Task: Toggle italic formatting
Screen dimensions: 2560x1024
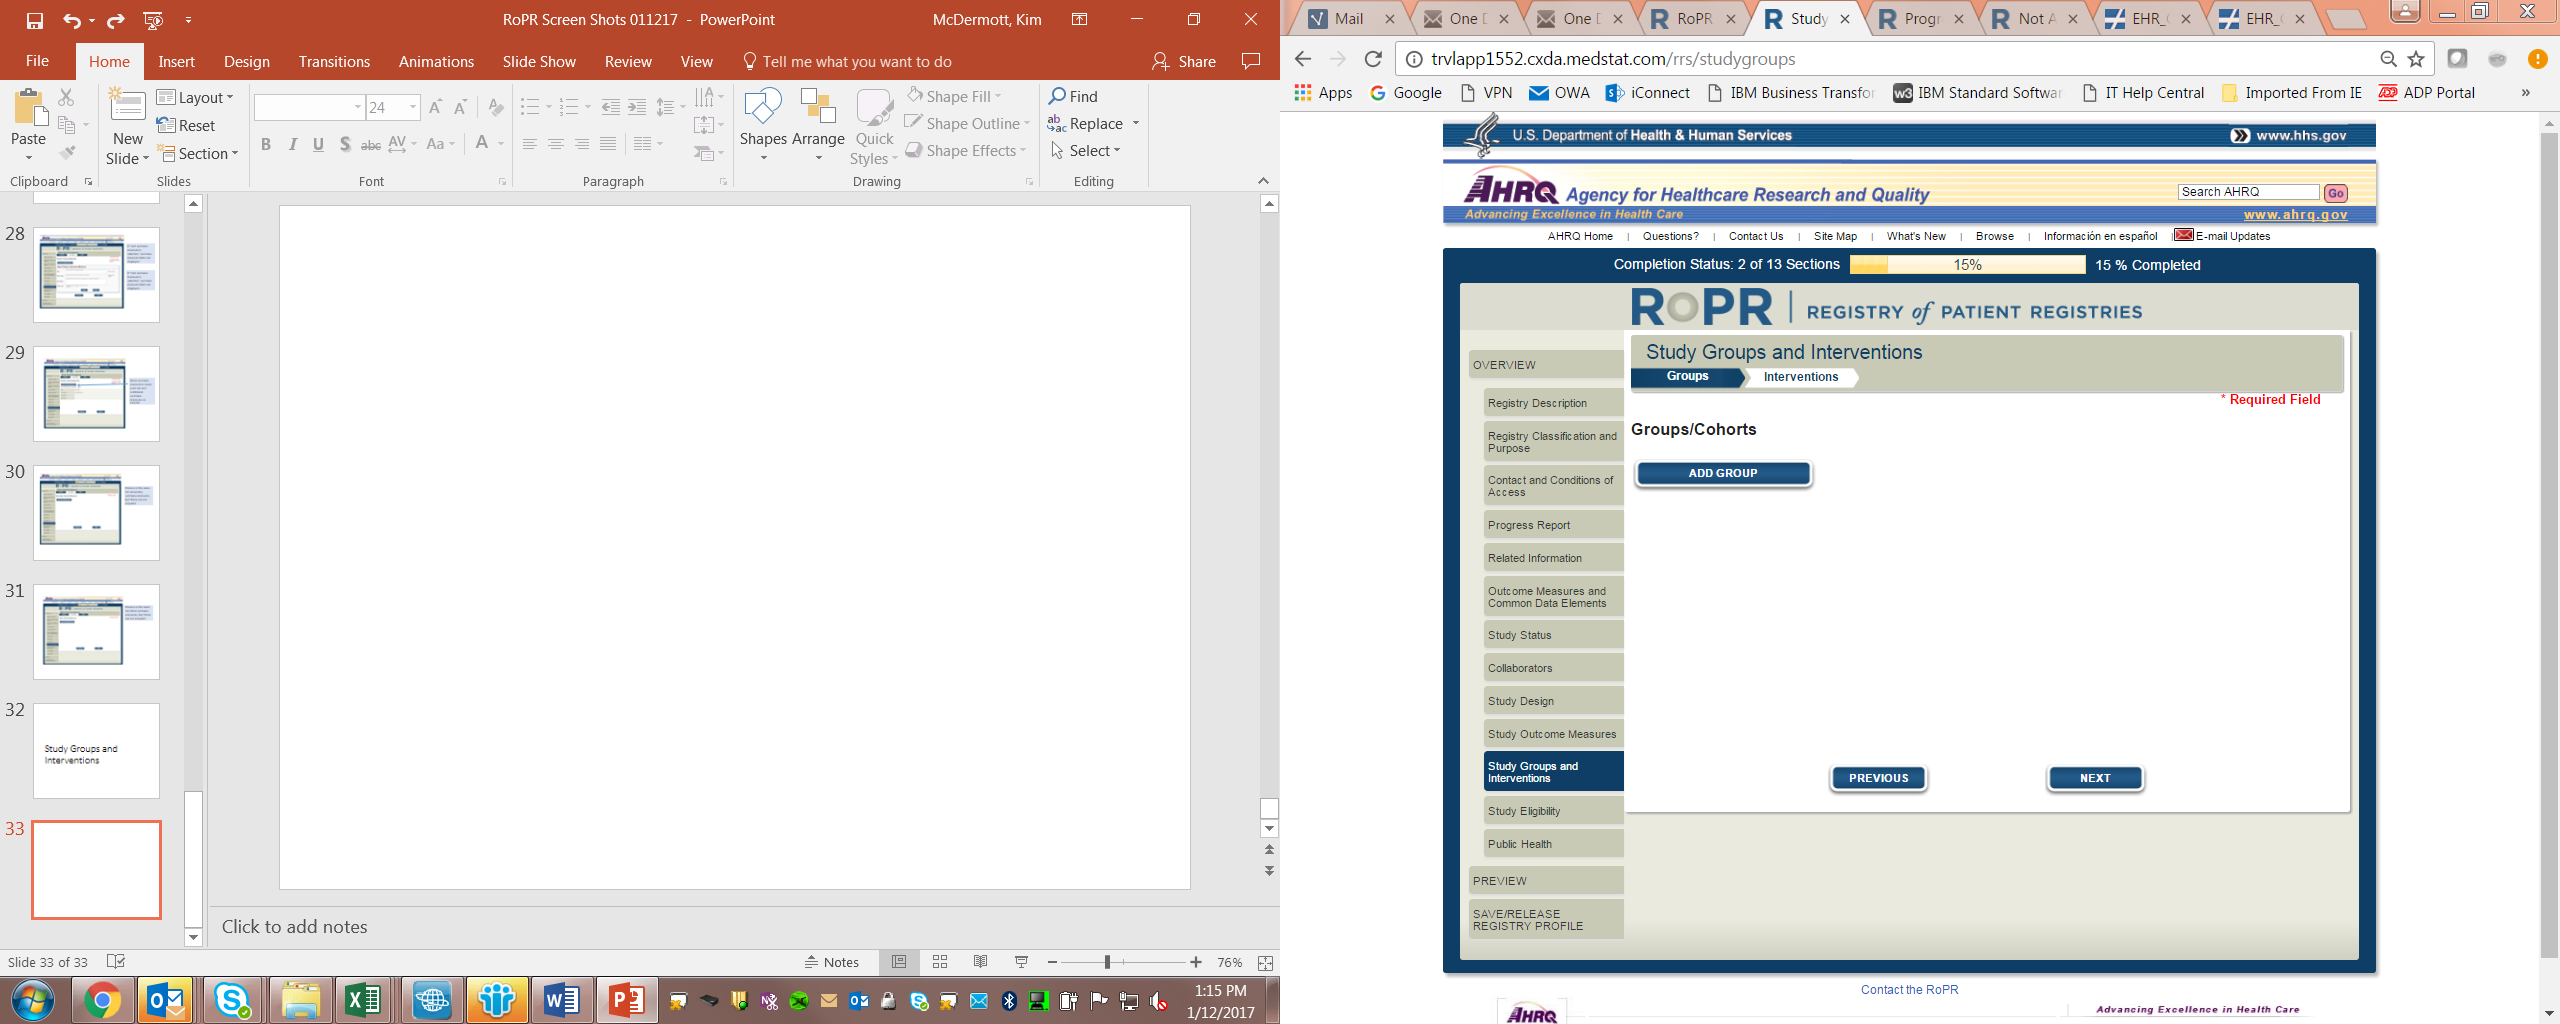Action: coord(292,144)
